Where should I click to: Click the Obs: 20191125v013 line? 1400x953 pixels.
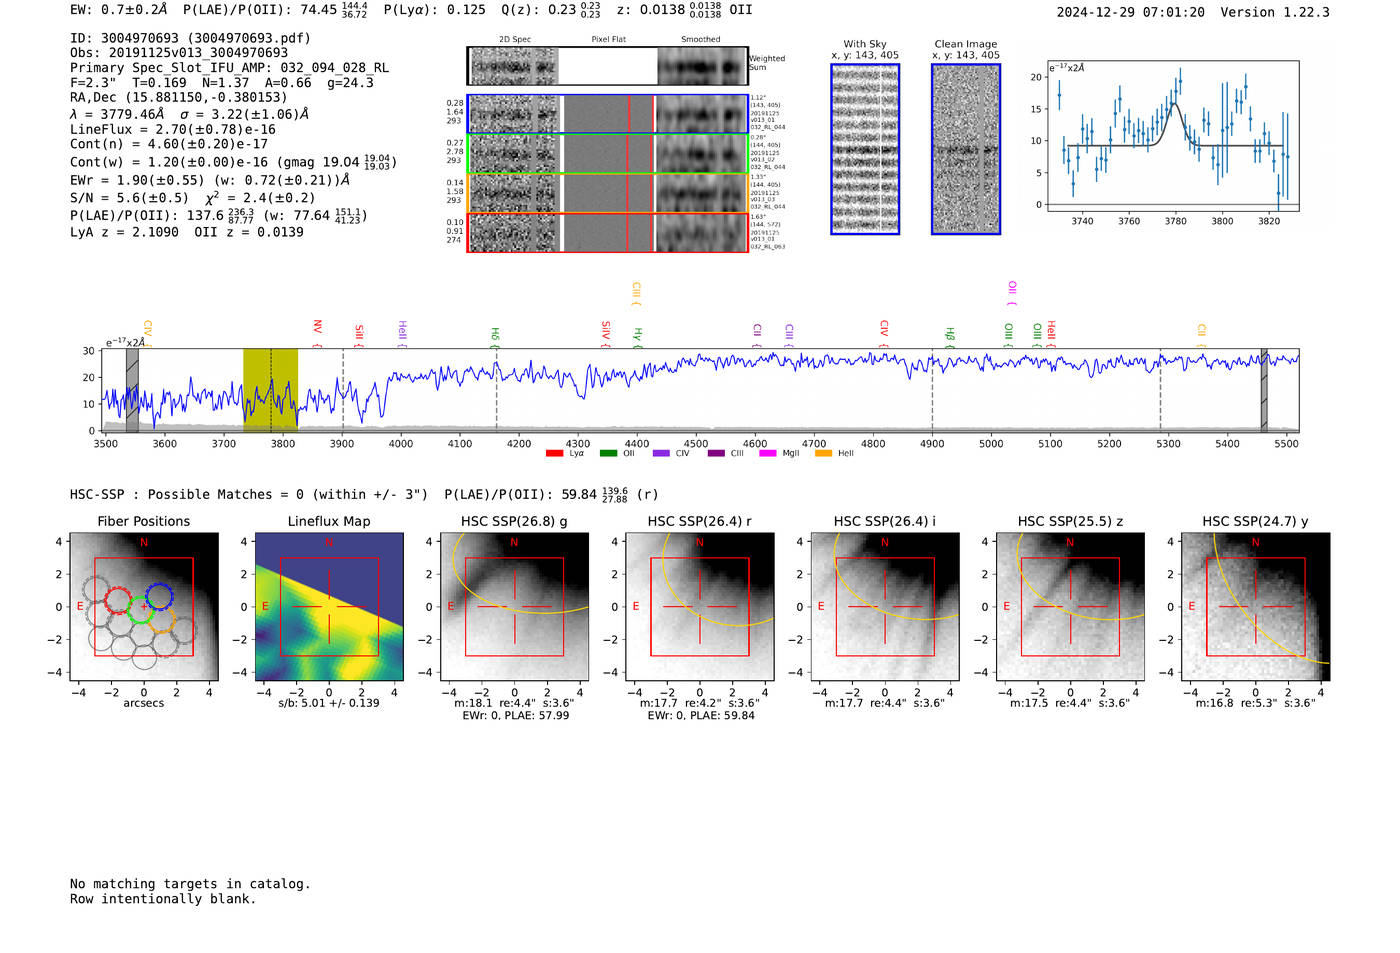179,53
